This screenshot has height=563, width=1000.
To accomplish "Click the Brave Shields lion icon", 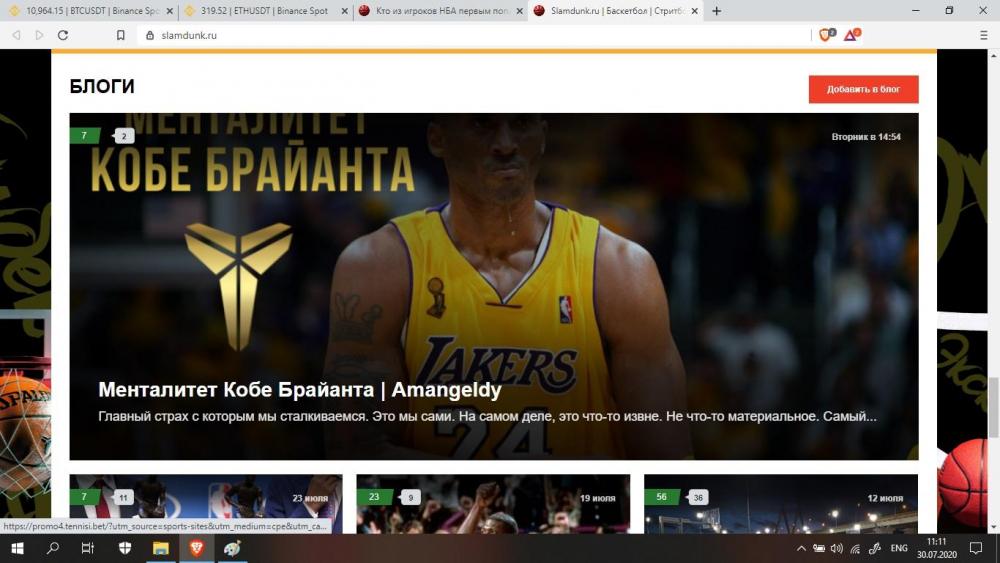I will click(826, 35).
